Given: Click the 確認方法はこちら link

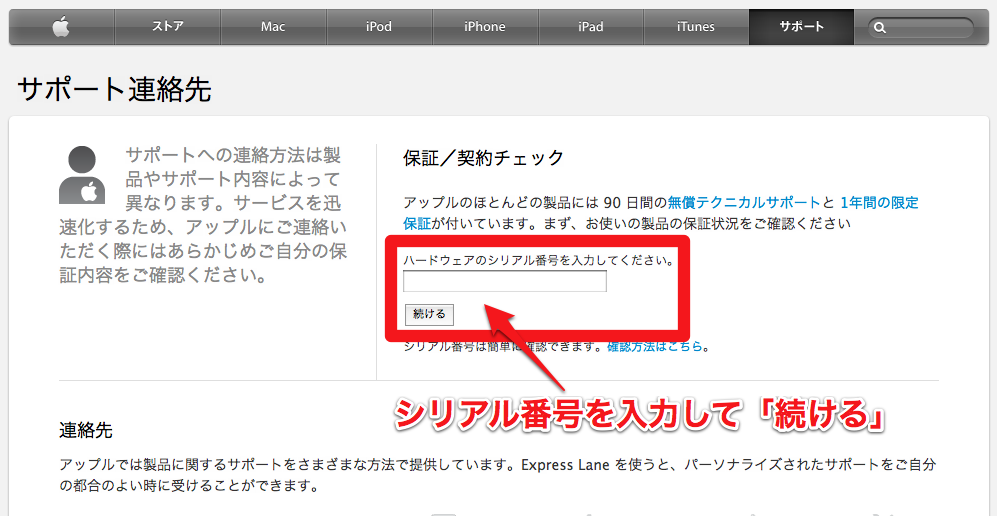Looking at the screenshot, I should coord(655,347).
